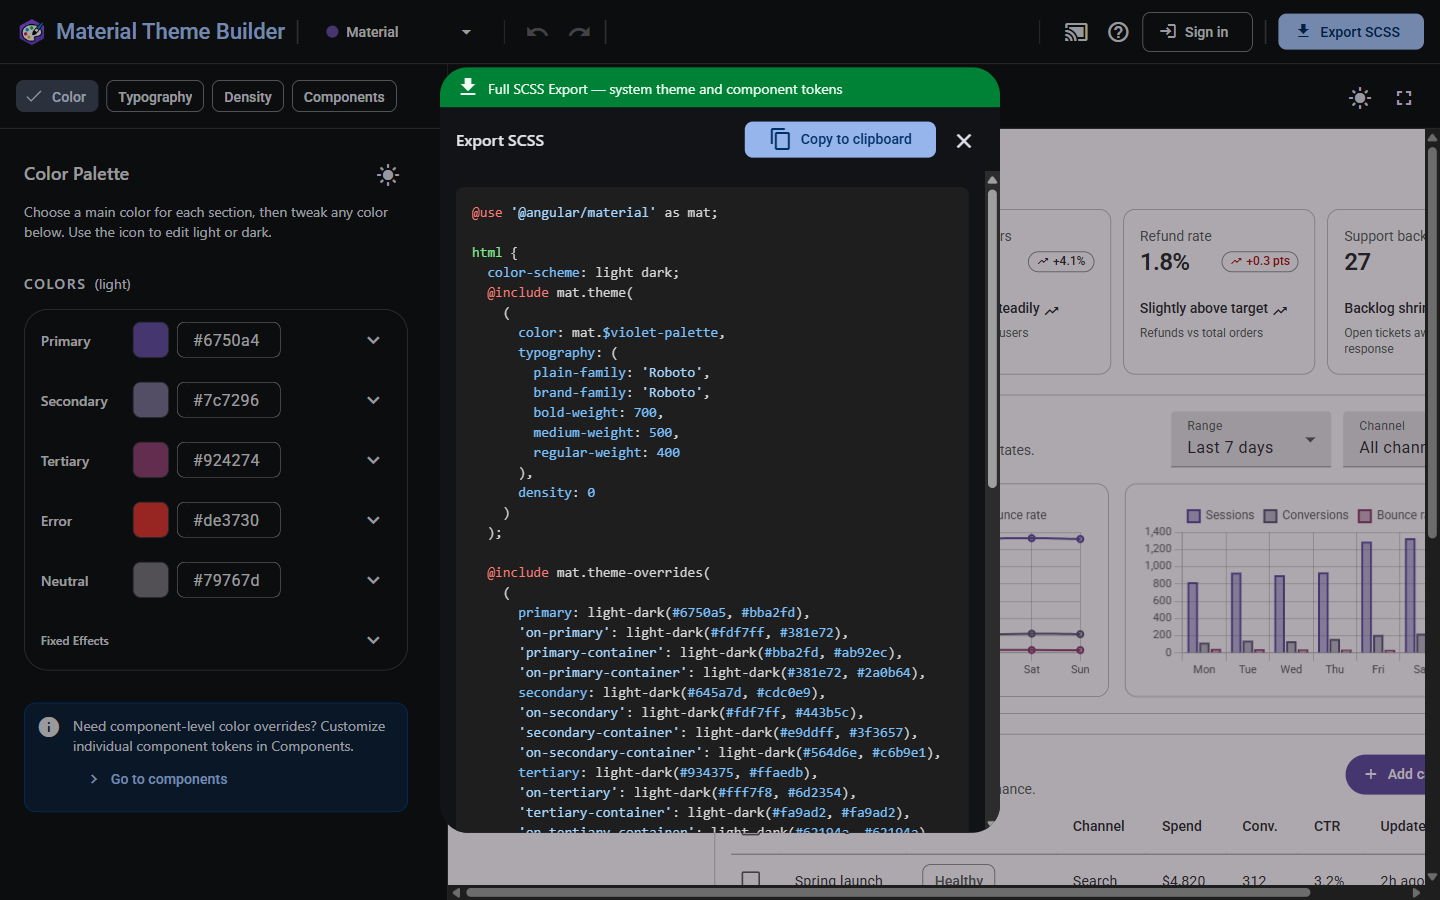Undo the last change
The image size is (1440, 900).
coord(537,32)
